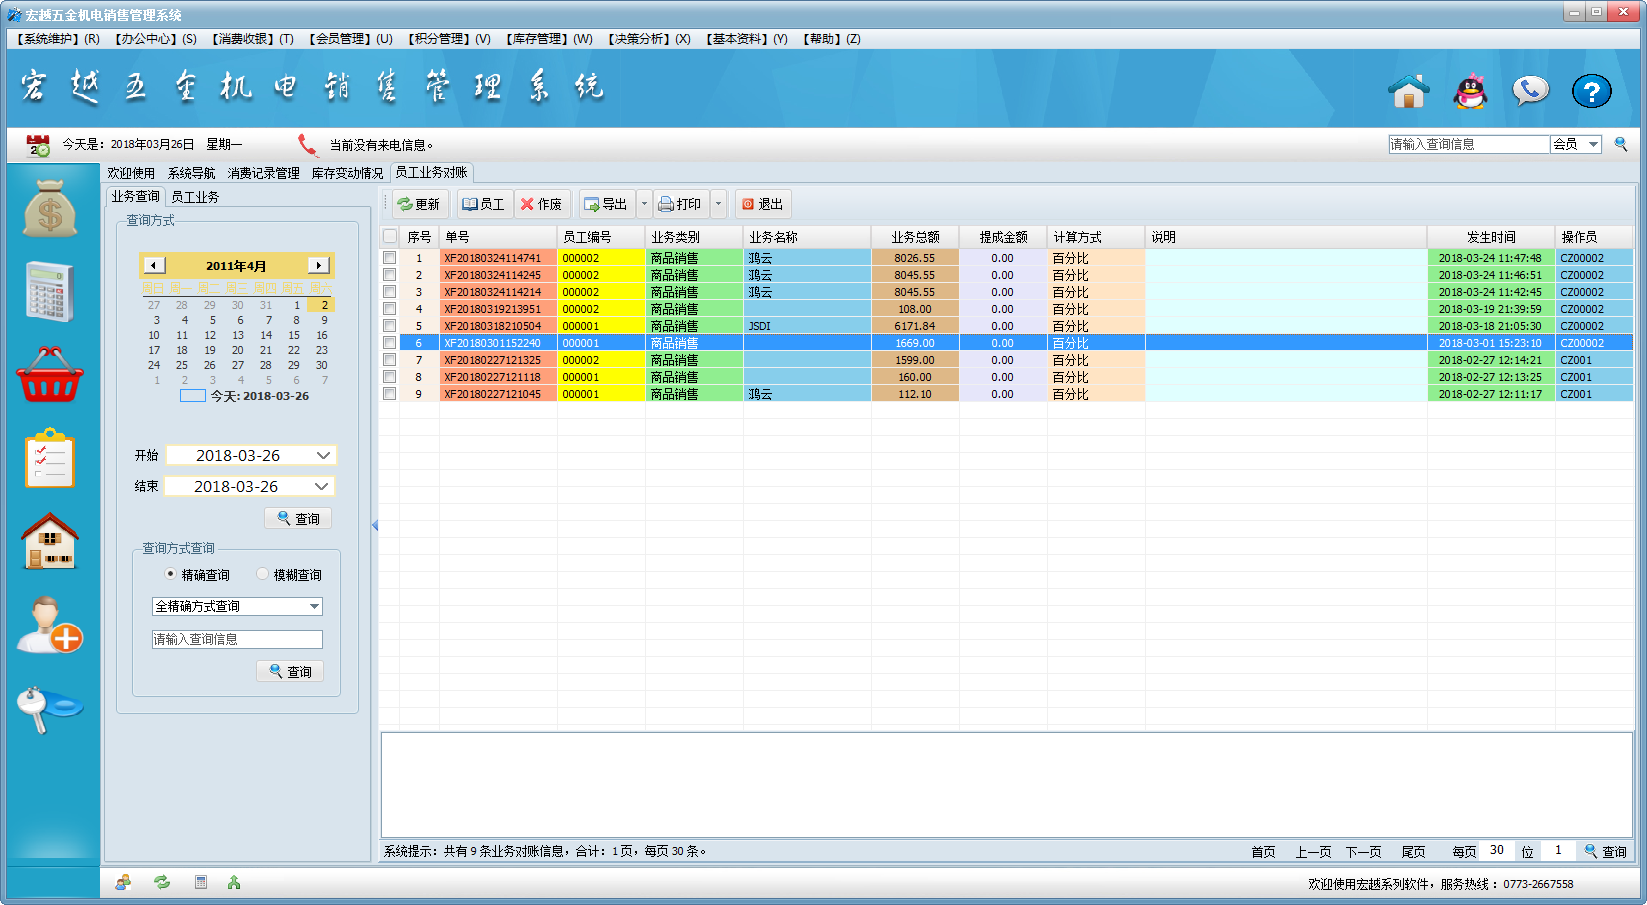This screenshot has height=905, width=1647.
Task: Select the 模糊查询 radio button
Action: click(262, 574)
